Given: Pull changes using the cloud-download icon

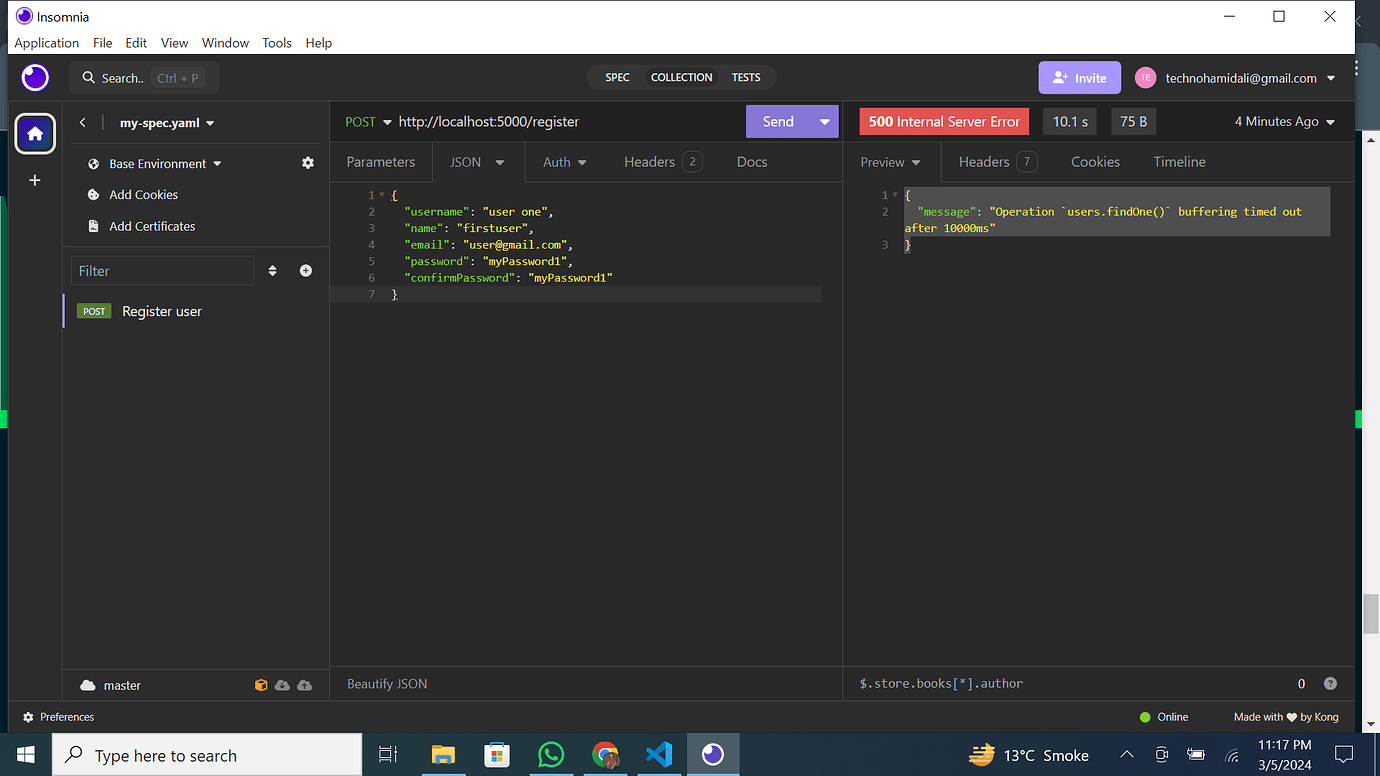Looking at the screenshot, I should pyautogui.click(x=283, y=685).
